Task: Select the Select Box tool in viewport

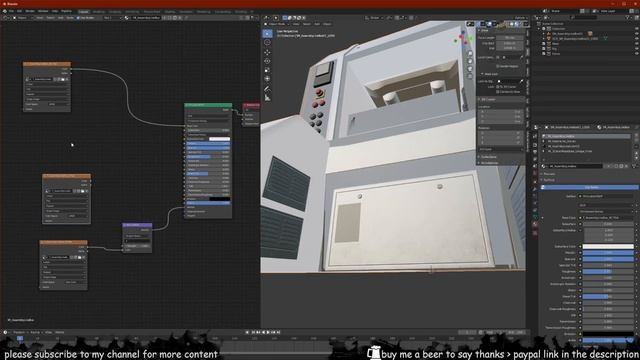Action: click(267, 33)
